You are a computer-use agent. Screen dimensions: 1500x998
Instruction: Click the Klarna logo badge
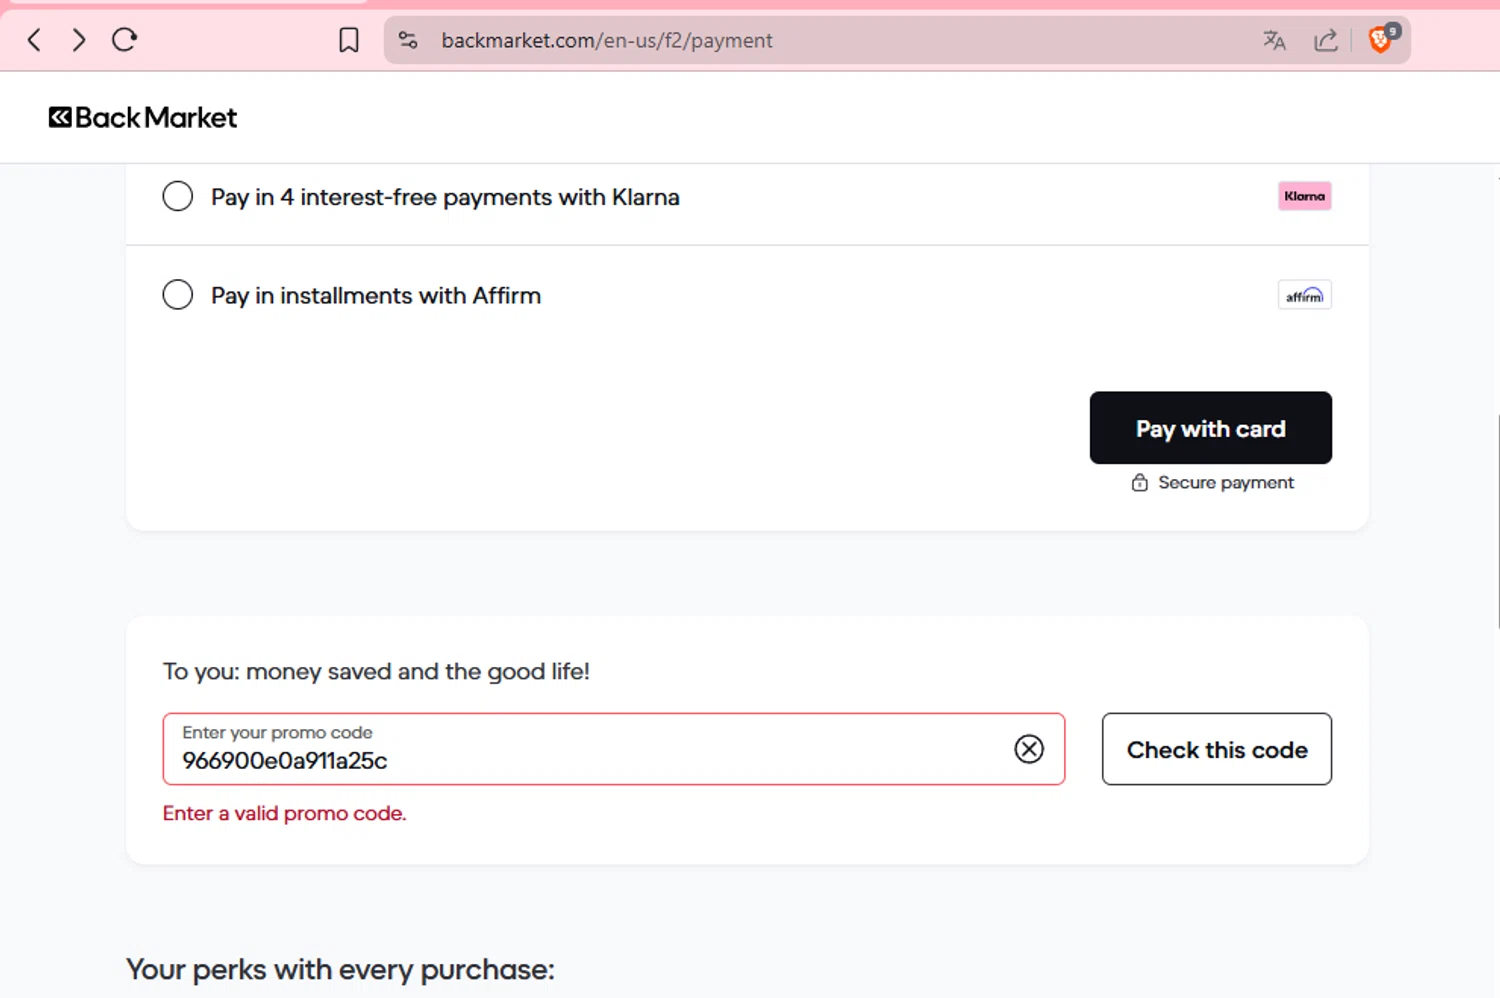coord(1305,196)
